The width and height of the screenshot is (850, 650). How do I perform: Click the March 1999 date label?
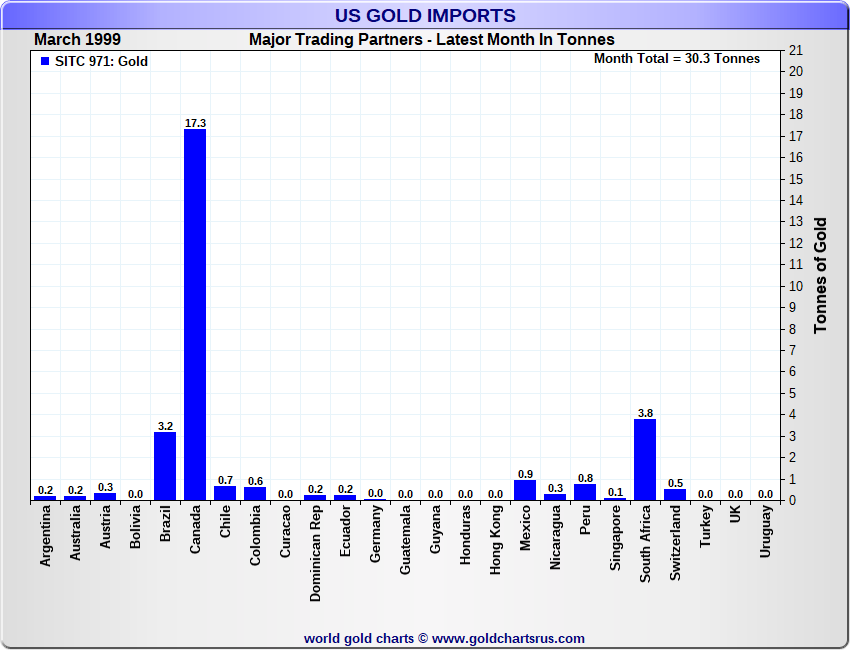78,40
